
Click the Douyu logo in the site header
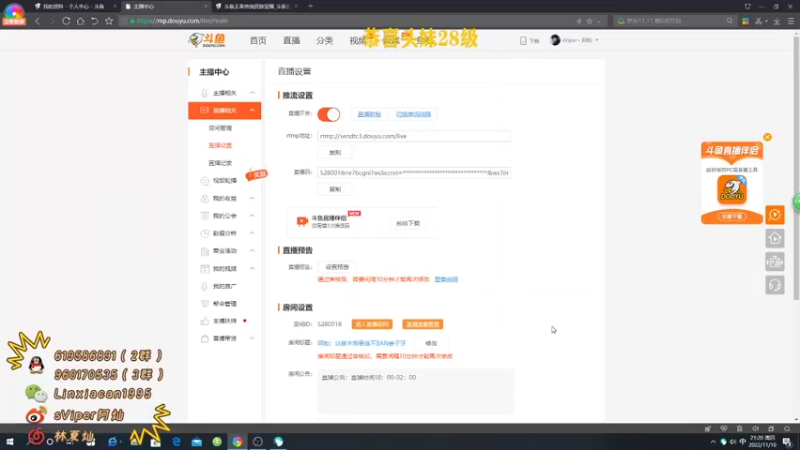click(207, 40)
